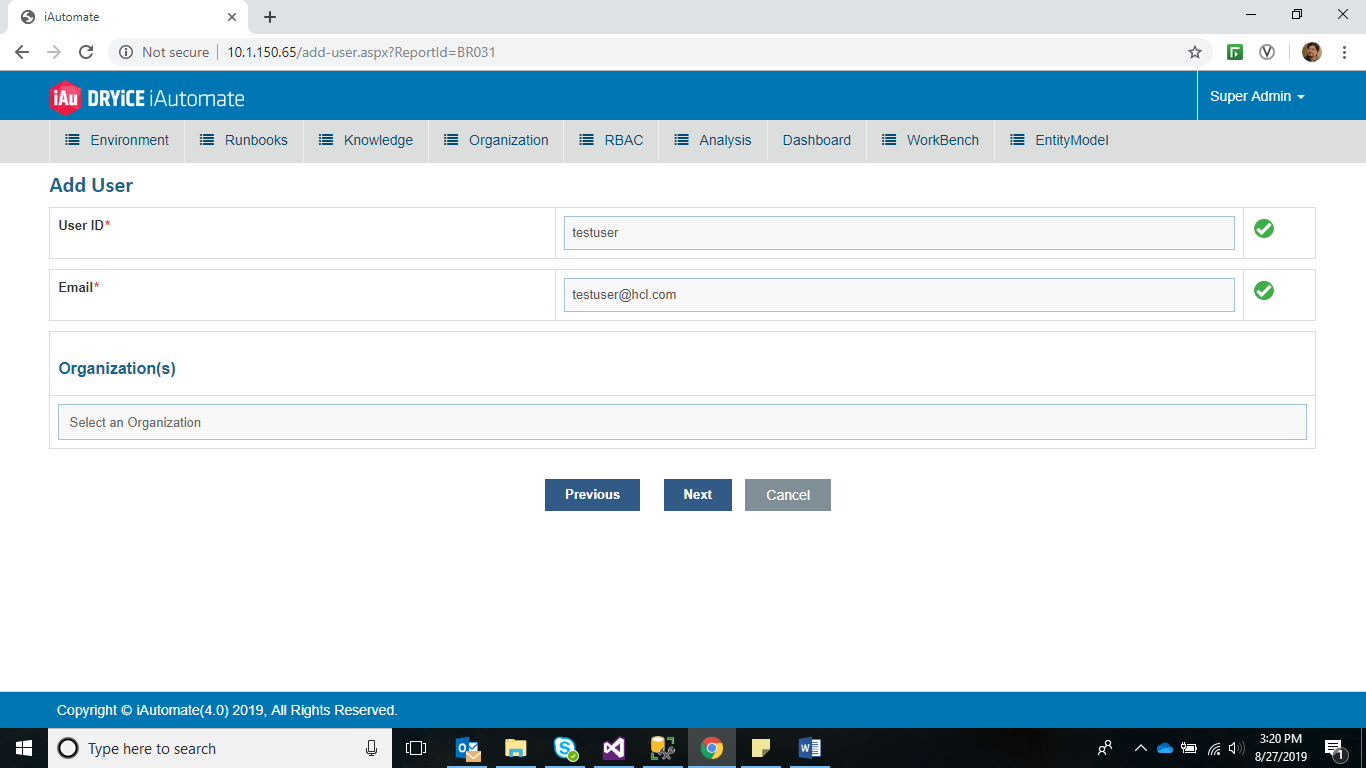This screenshot has height=768, width=1366.
Task: Open Outlook from the taskbar
Action: 468,748
